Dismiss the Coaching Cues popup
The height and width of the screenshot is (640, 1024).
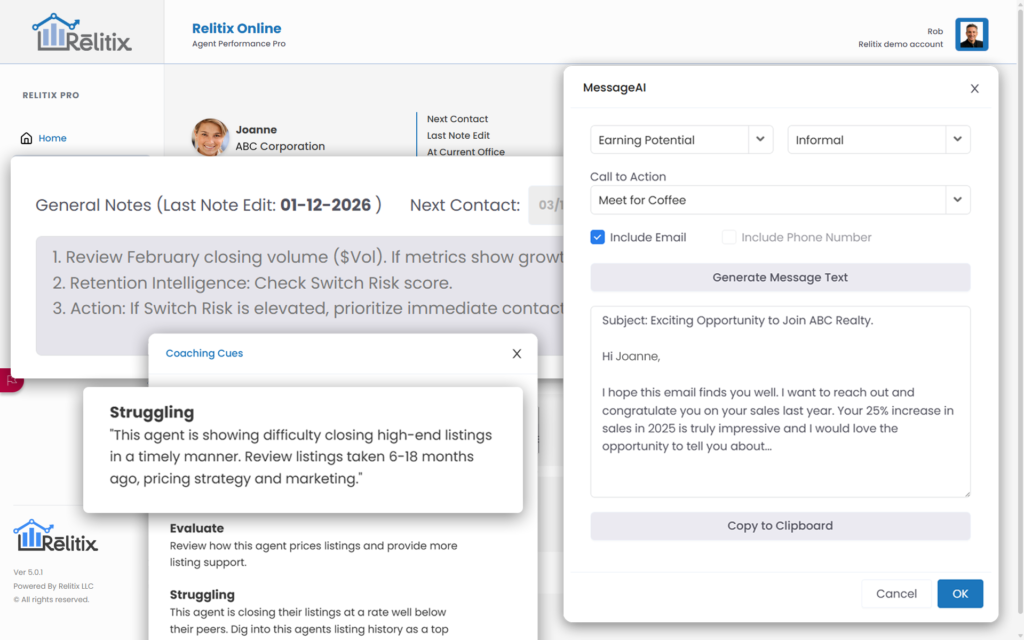[516, 353]
